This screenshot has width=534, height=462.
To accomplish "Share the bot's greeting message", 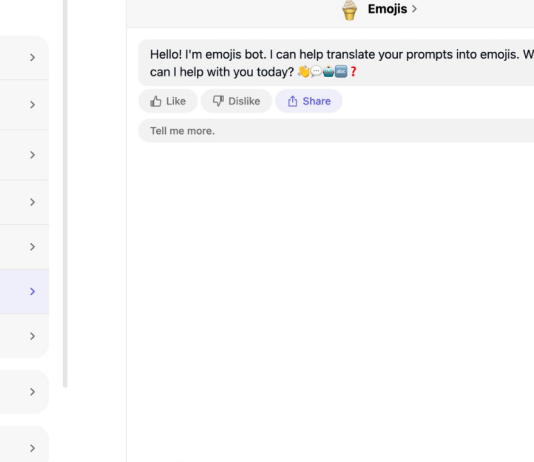I will click(x=309, y=101).
